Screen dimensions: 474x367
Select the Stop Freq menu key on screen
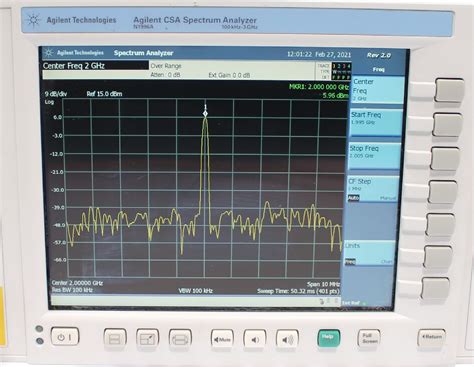coord(374,156)
